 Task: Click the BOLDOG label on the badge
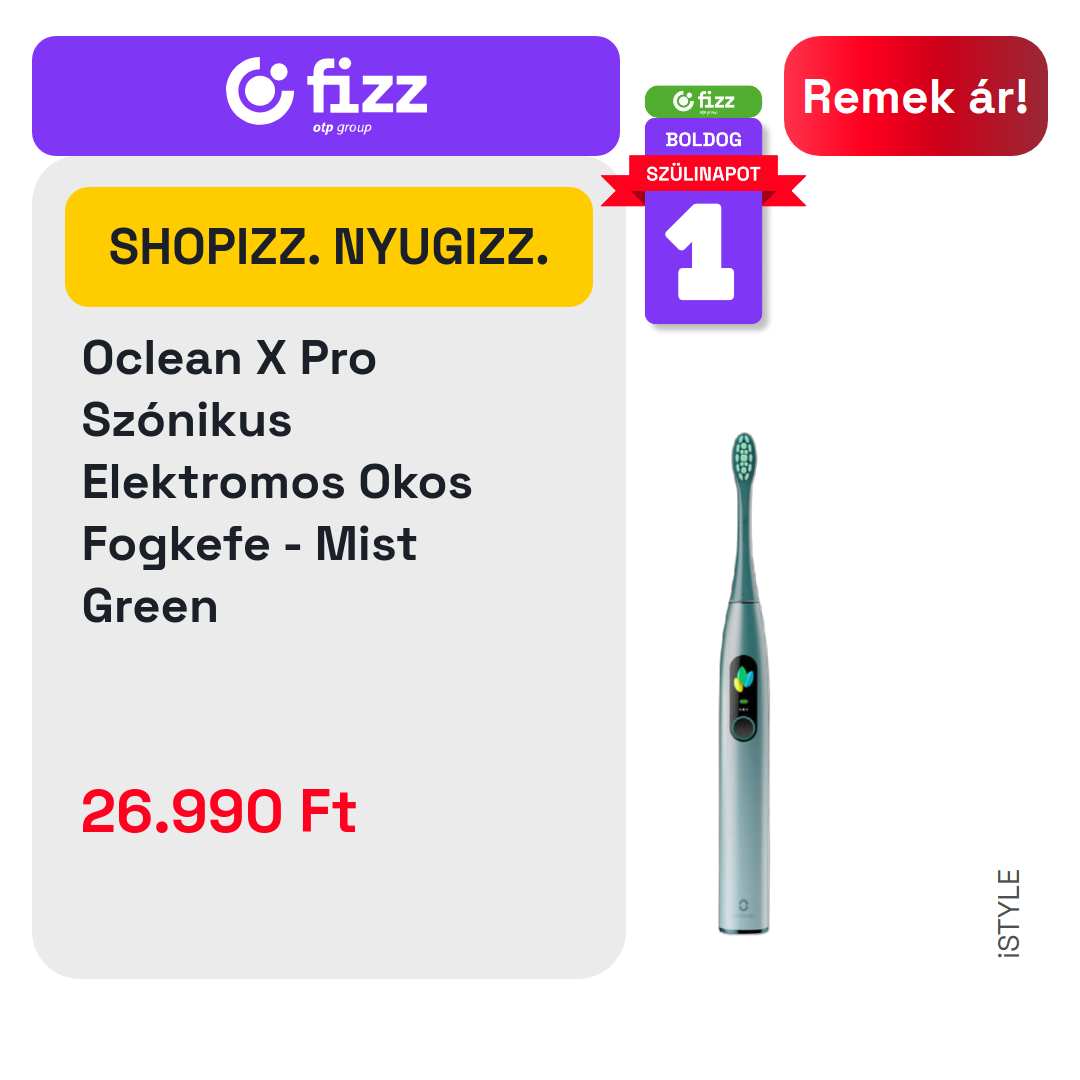click(x=703, y=140)
